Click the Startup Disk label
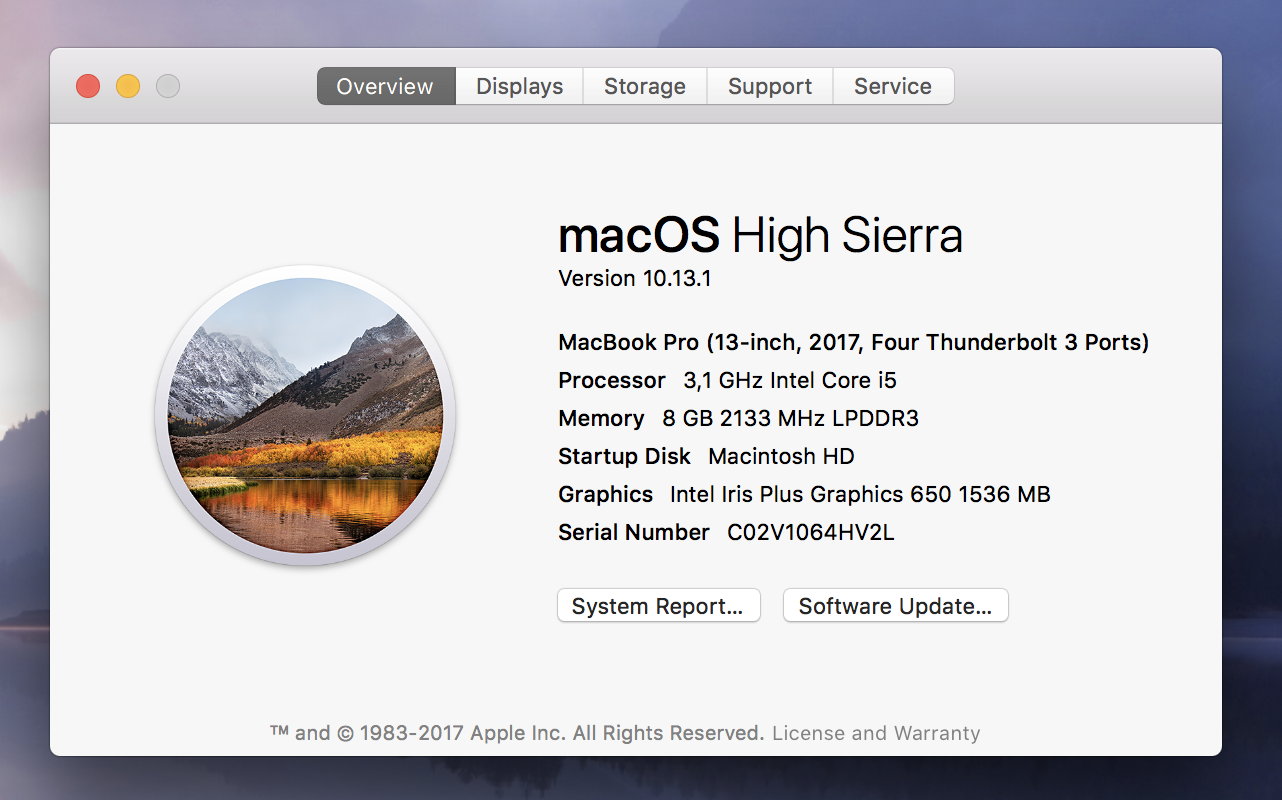This screenshot has width=1282, height=800. [x=624, y=456]
